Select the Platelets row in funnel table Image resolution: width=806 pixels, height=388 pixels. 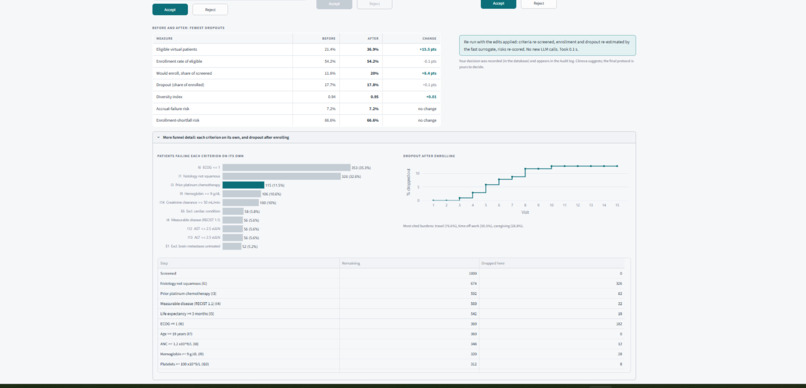[392, 364]
